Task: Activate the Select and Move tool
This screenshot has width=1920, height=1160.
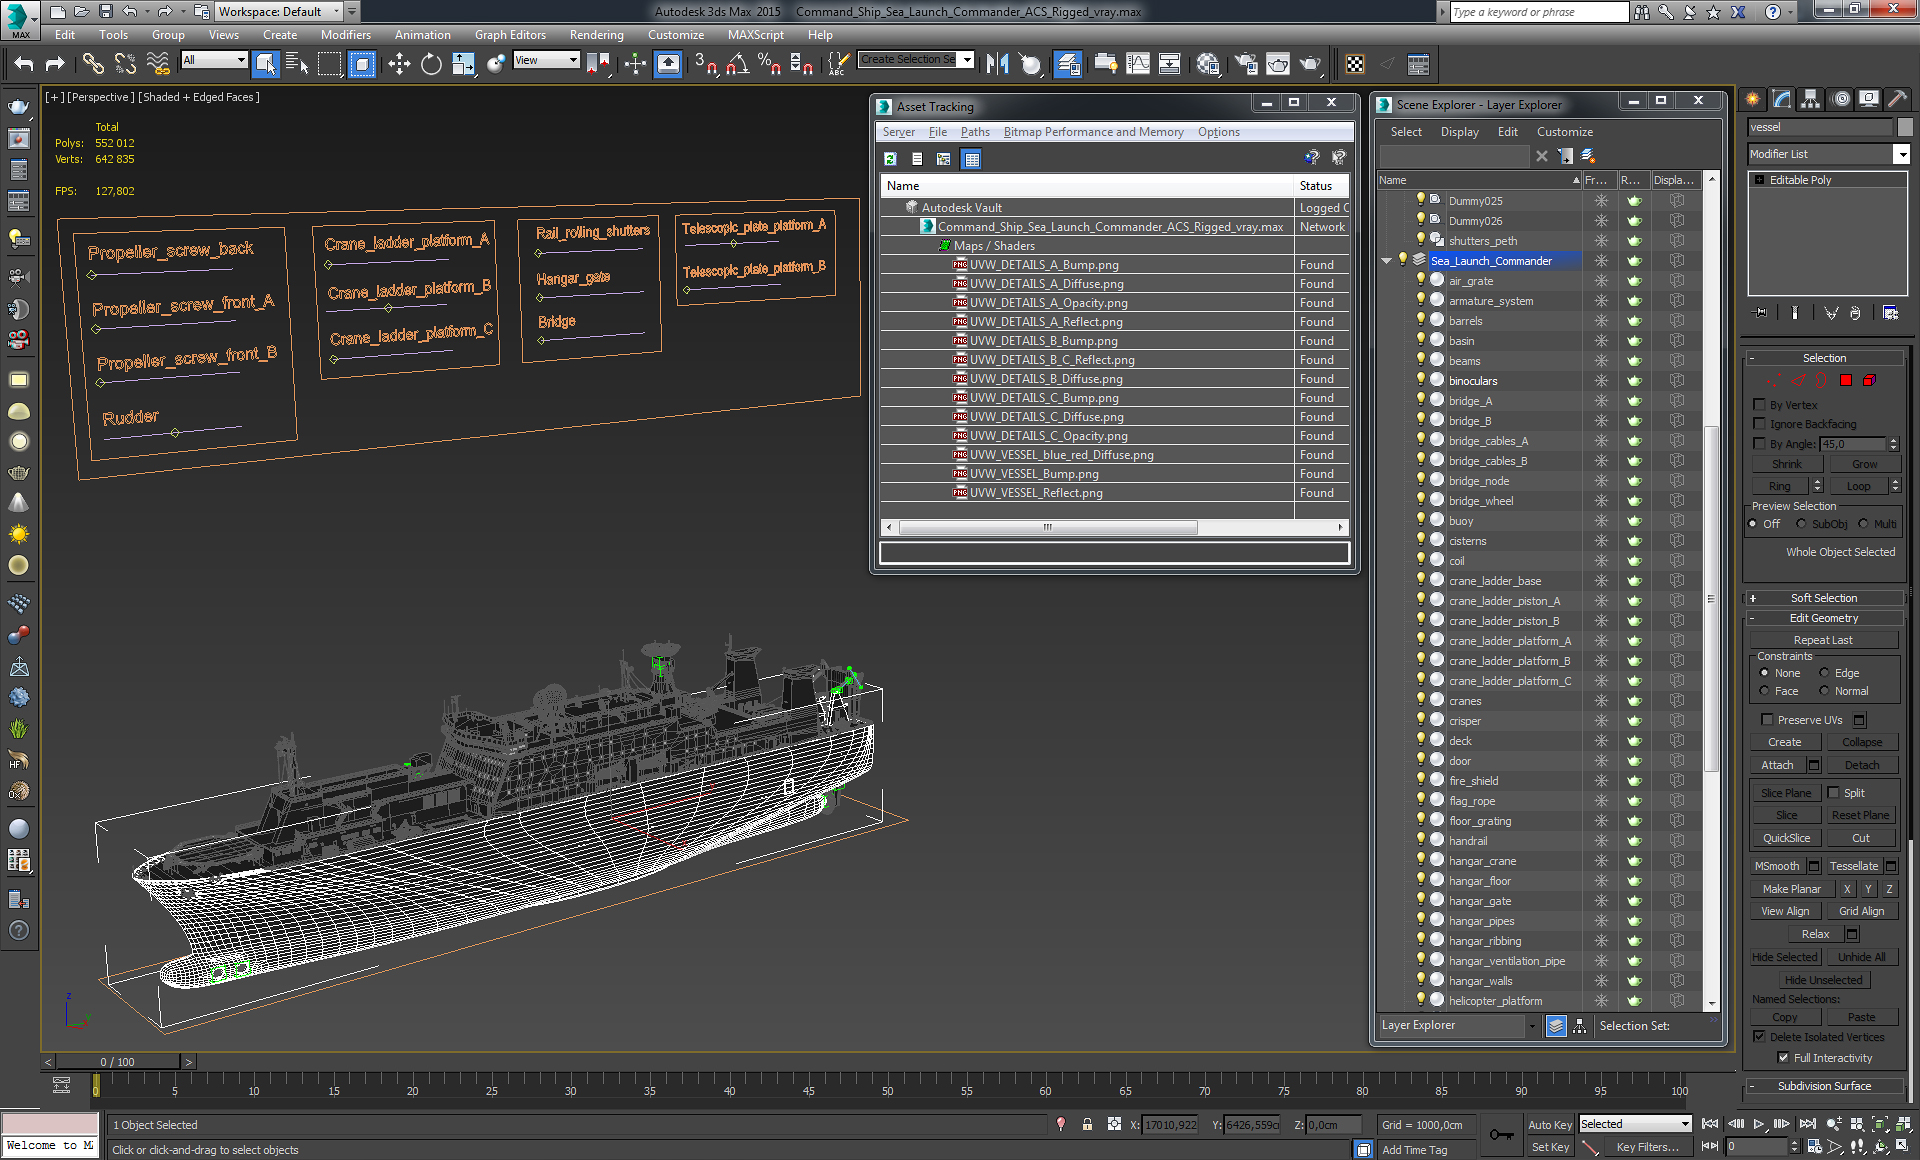Action: click(399, 64)
